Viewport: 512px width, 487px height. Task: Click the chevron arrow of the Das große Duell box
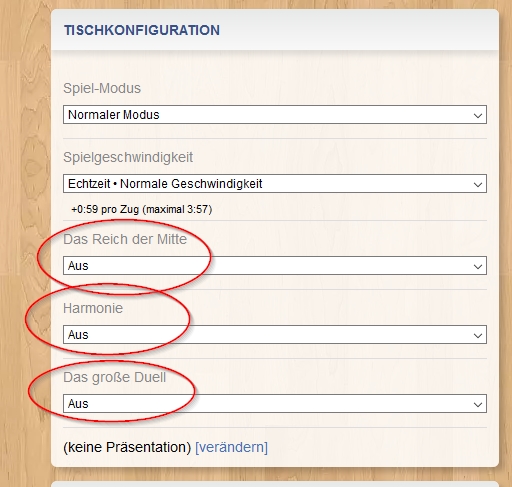[x=478, y=405]
